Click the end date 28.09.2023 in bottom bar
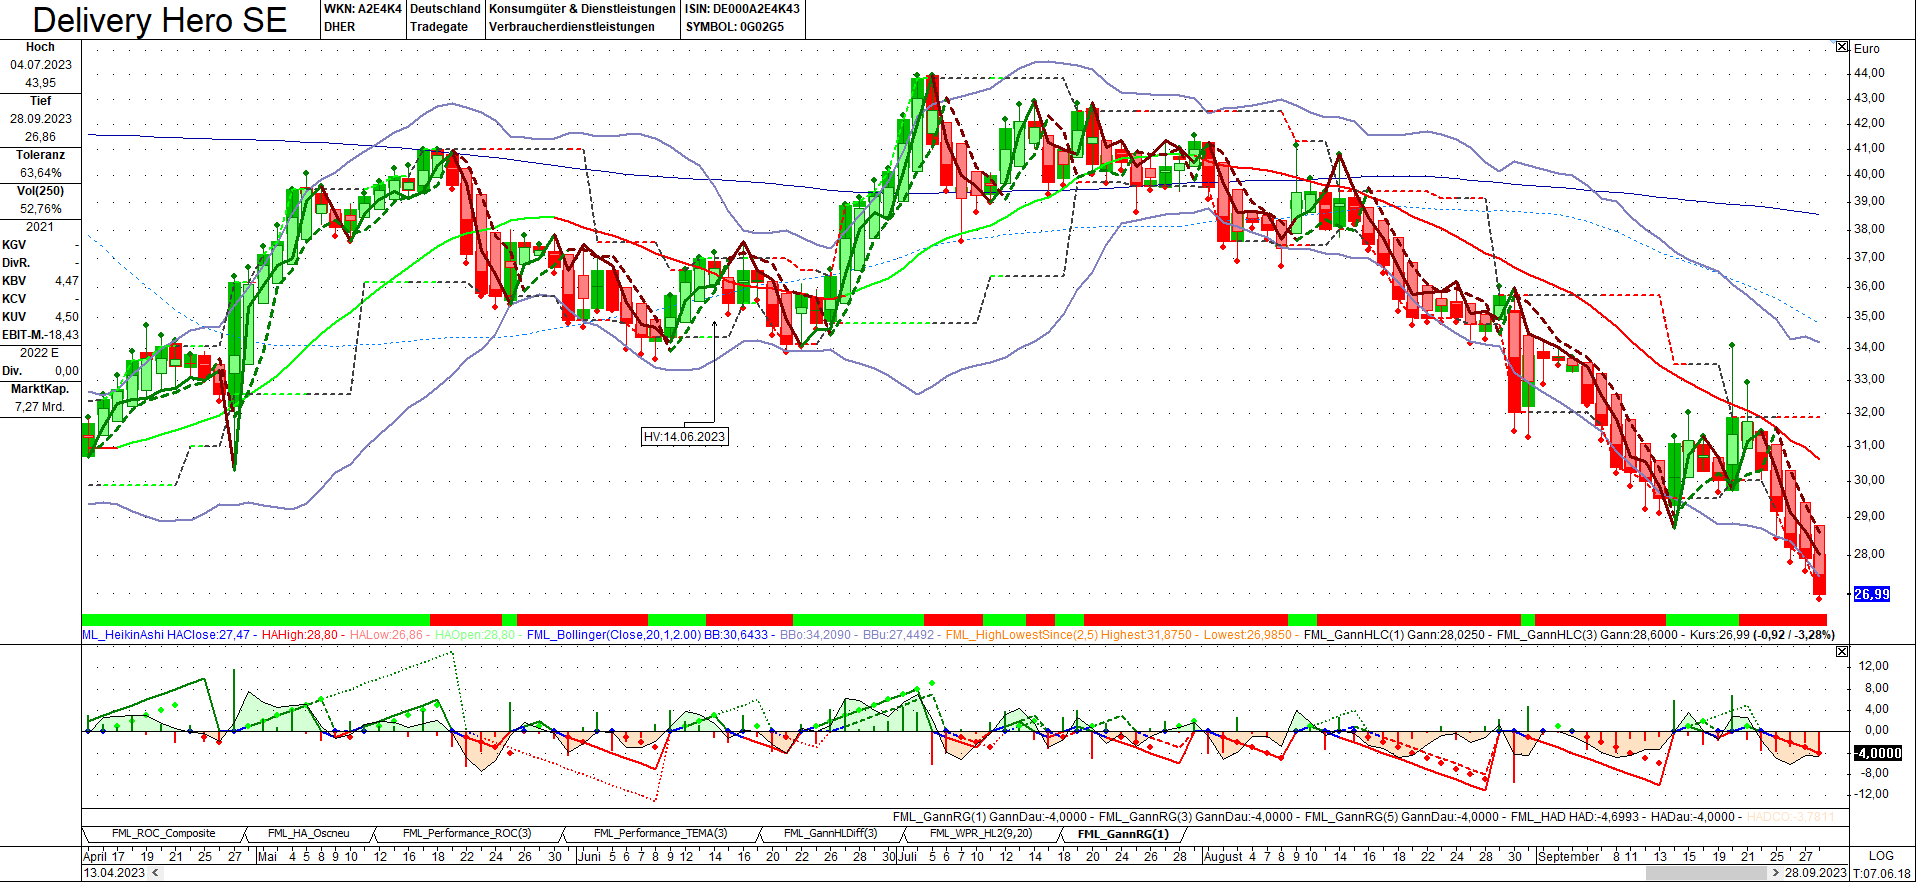The width and height of the screenshot is (1916, 882). tap(1816, 873)
